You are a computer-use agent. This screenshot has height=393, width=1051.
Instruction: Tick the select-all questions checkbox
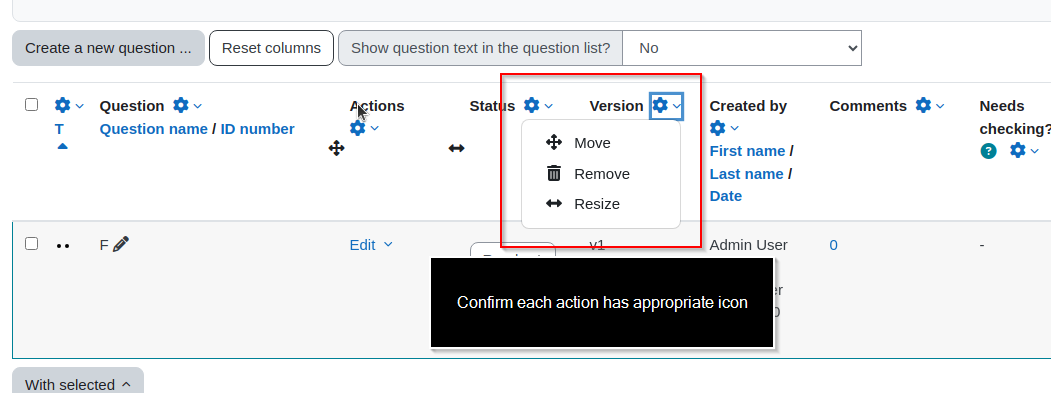point(32,105)
